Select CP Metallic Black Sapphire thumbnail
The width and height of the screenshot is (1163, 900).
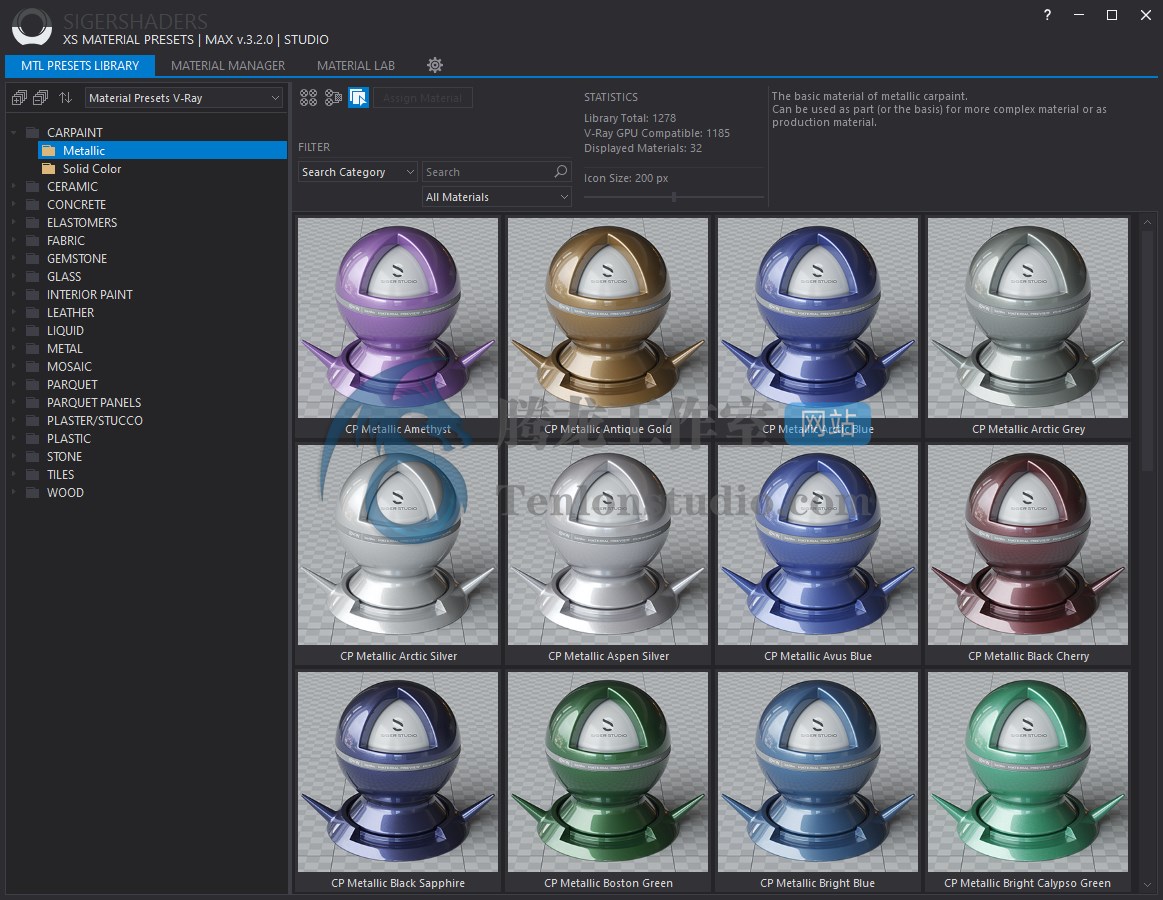398,772
